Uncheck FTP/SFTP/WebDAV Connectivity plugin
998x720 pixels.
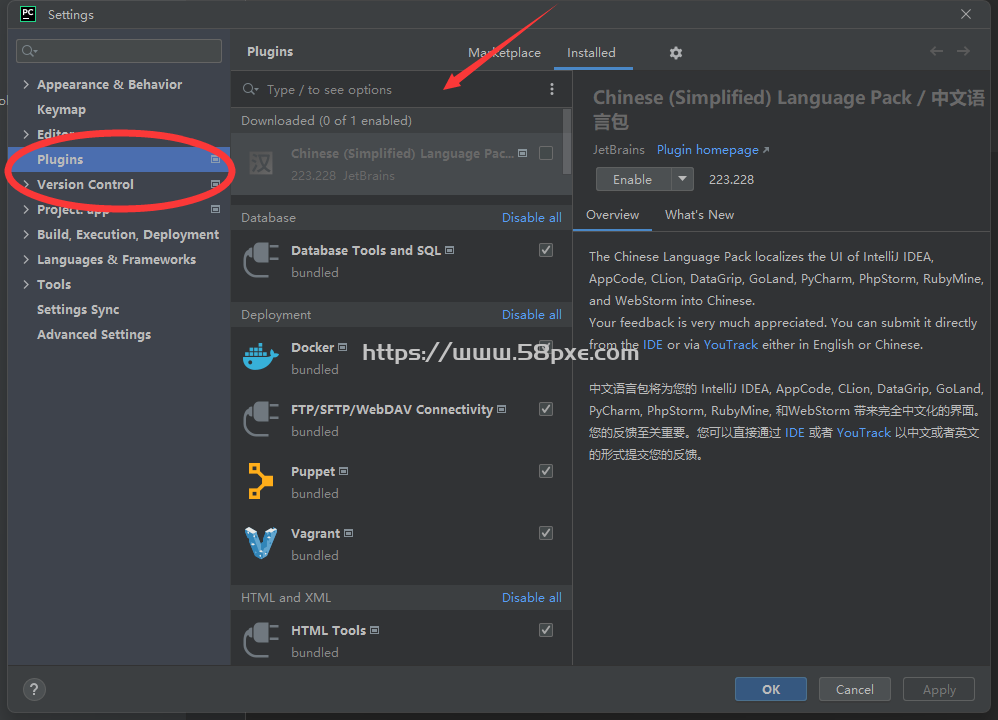pyautogui.click(x=545, y=409)
